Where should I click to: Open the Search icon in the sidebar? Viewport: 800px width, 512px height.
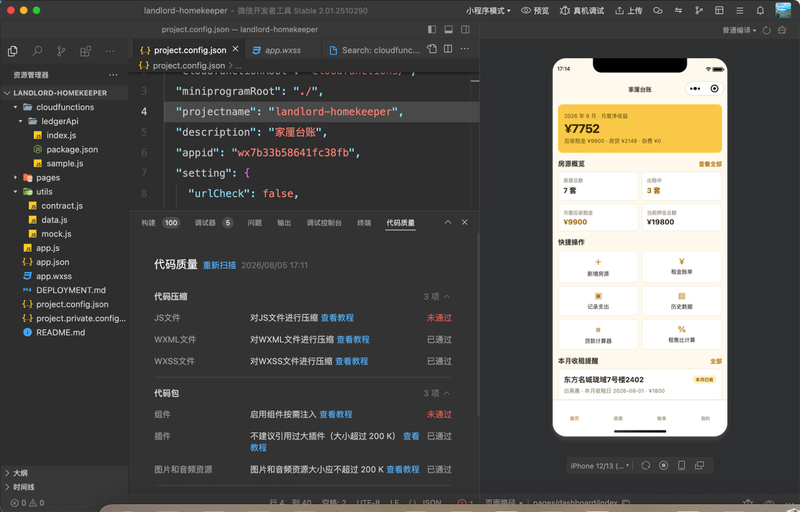click(37, 51)
